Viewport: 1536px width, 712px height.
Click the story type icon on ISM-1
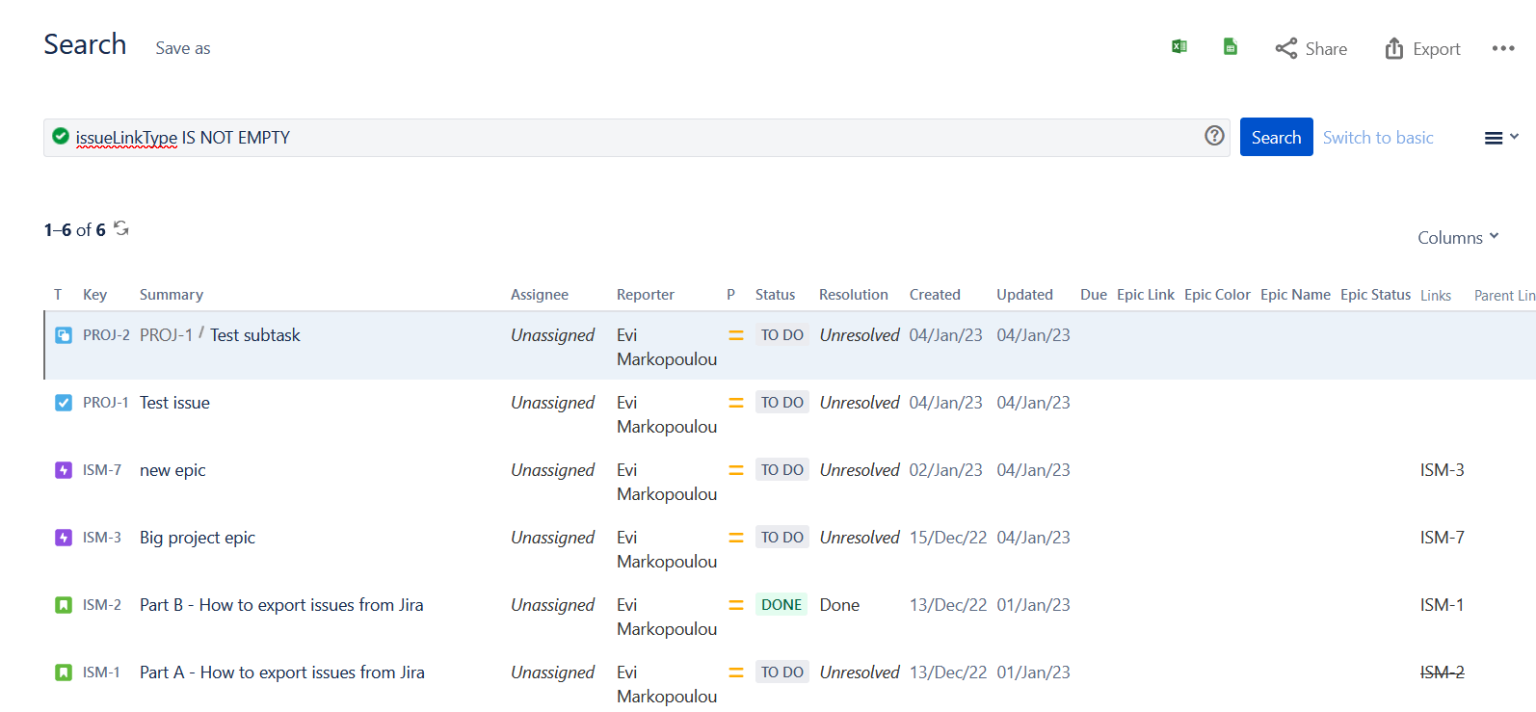pos(63,671)
